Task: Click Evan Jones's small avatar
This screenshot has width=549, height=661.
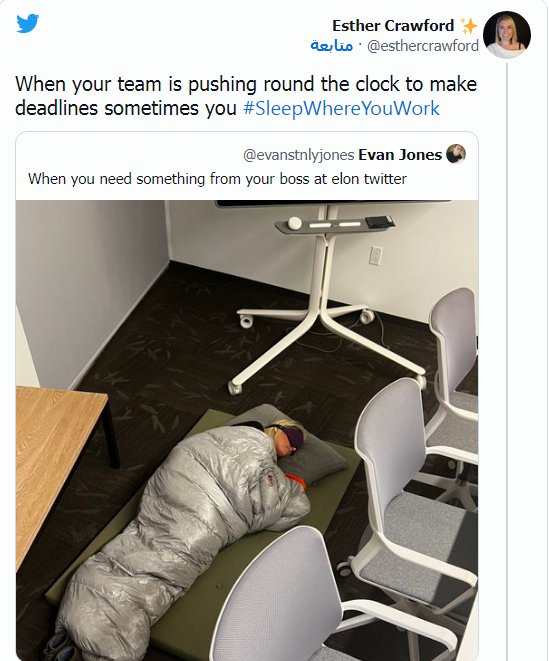Action: (456, 154)
